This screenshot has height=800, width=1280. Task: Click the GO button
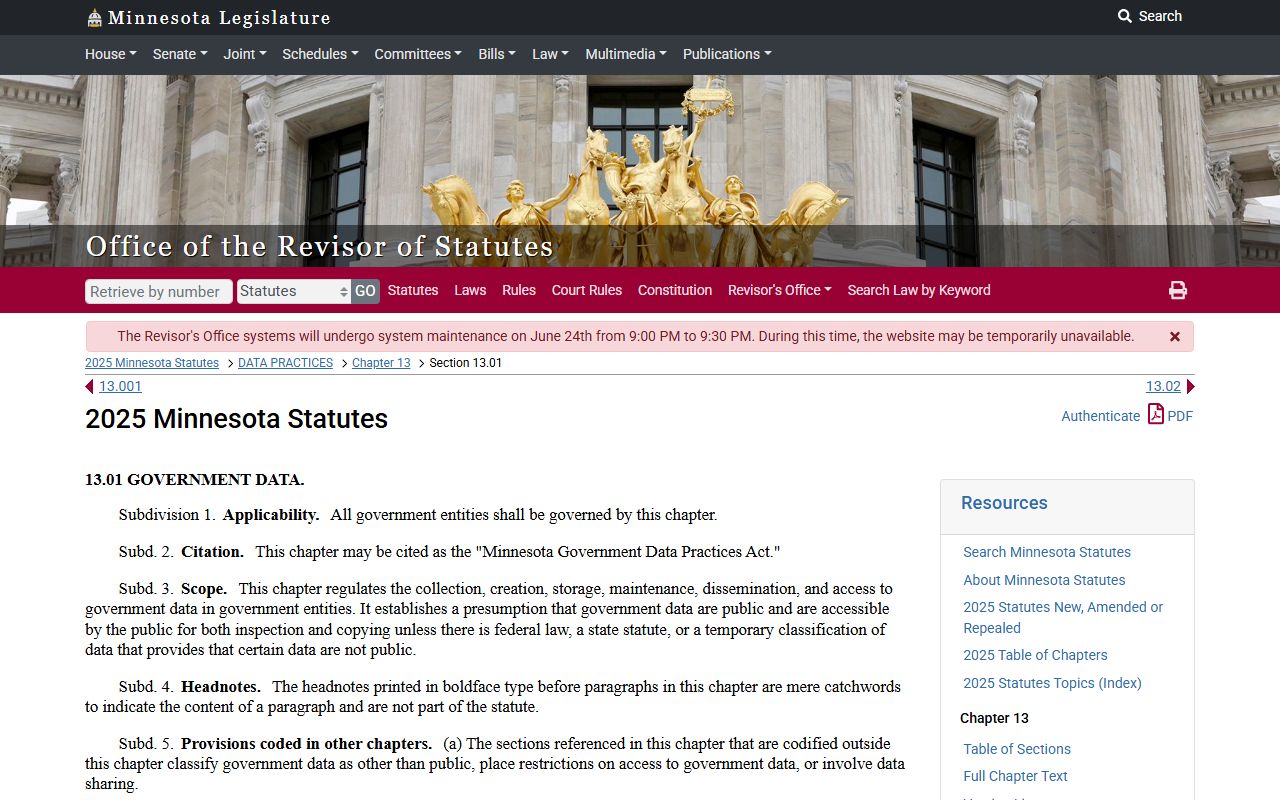tap(365, 291)
